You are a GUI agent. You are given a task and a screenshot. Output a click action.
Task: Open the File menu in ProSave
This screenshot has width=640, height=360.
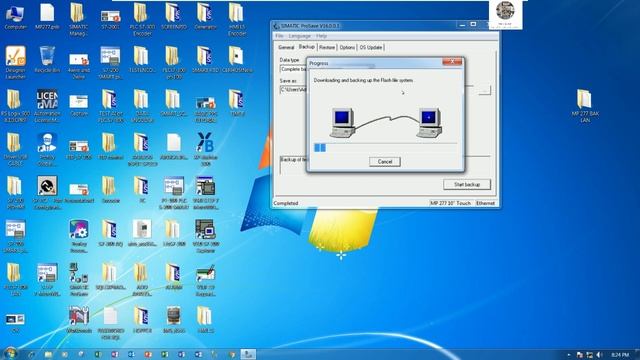279,36
